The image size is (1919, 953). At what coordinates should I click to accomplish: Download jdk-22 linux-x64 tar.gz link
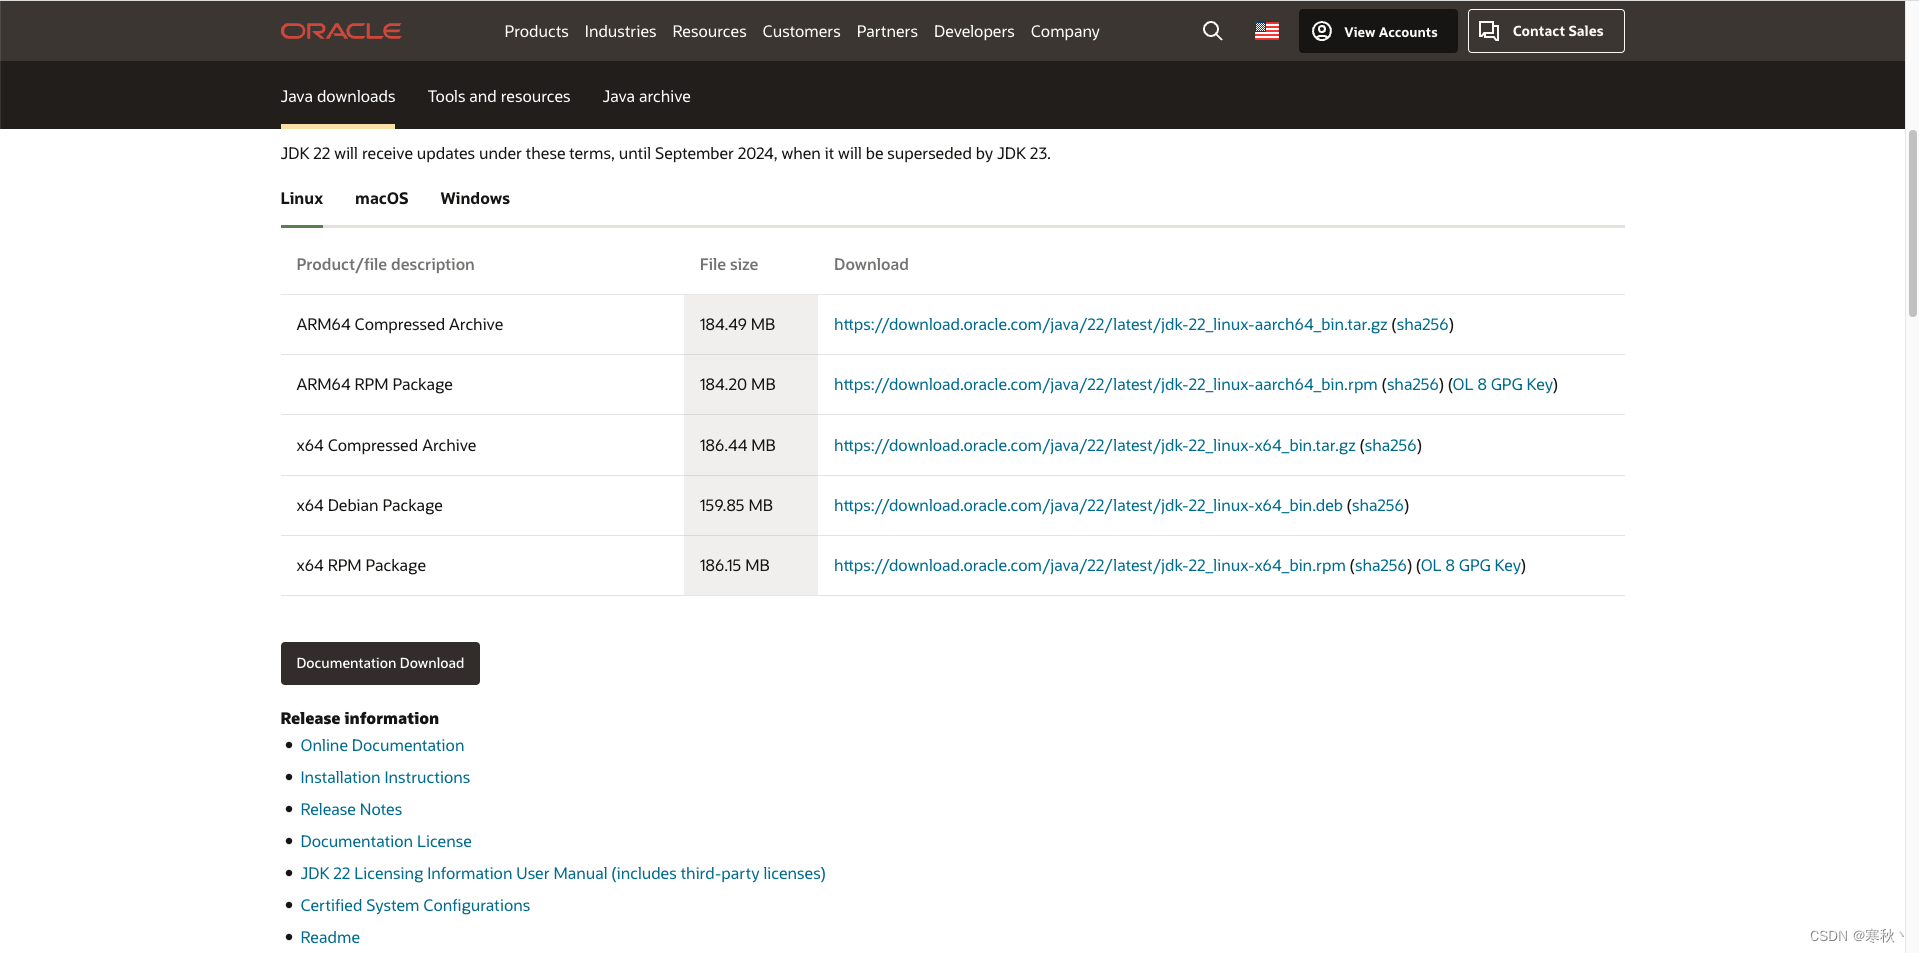click(x=1094, y=445)
